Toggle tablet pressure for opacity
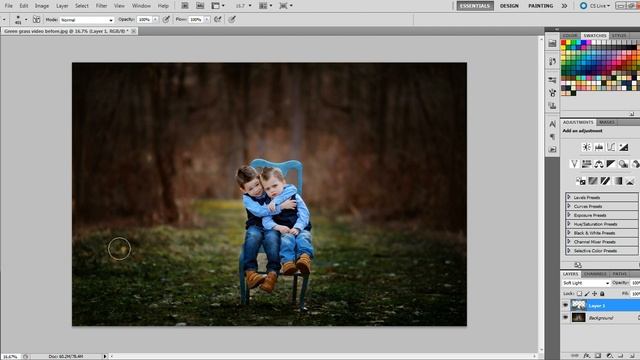This screenshot has height=360, width=640. coord(166,19)
